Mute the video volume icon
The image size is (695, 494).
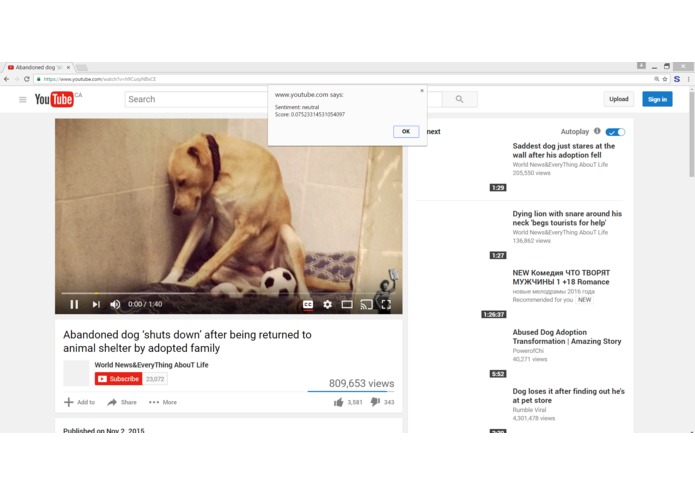(x=115, y=304)
